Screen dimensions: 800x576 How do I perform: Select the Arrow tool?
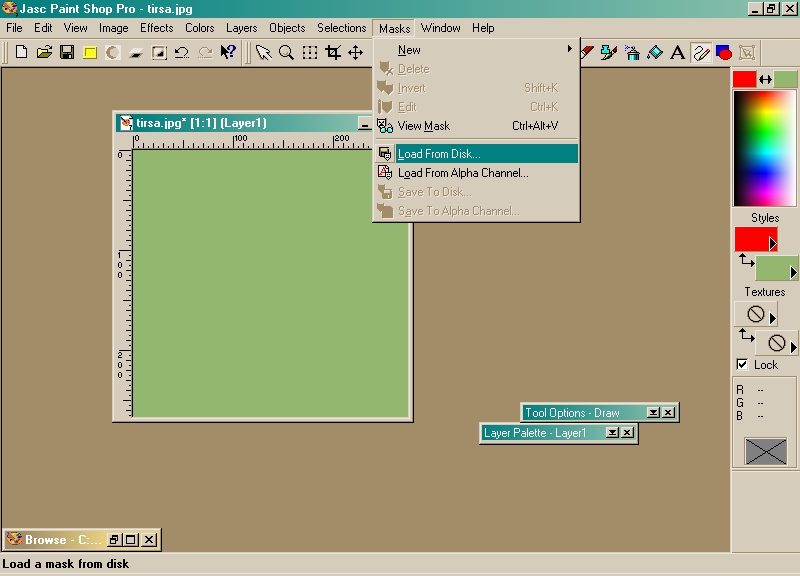[x=263, y=52]
